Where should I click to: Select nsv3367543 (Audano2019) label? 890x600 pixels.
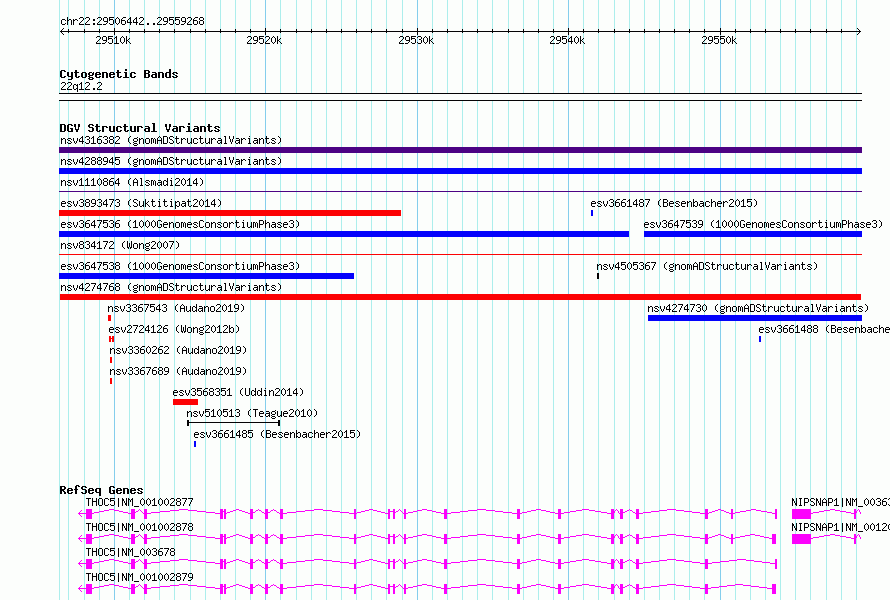(176, 308)
